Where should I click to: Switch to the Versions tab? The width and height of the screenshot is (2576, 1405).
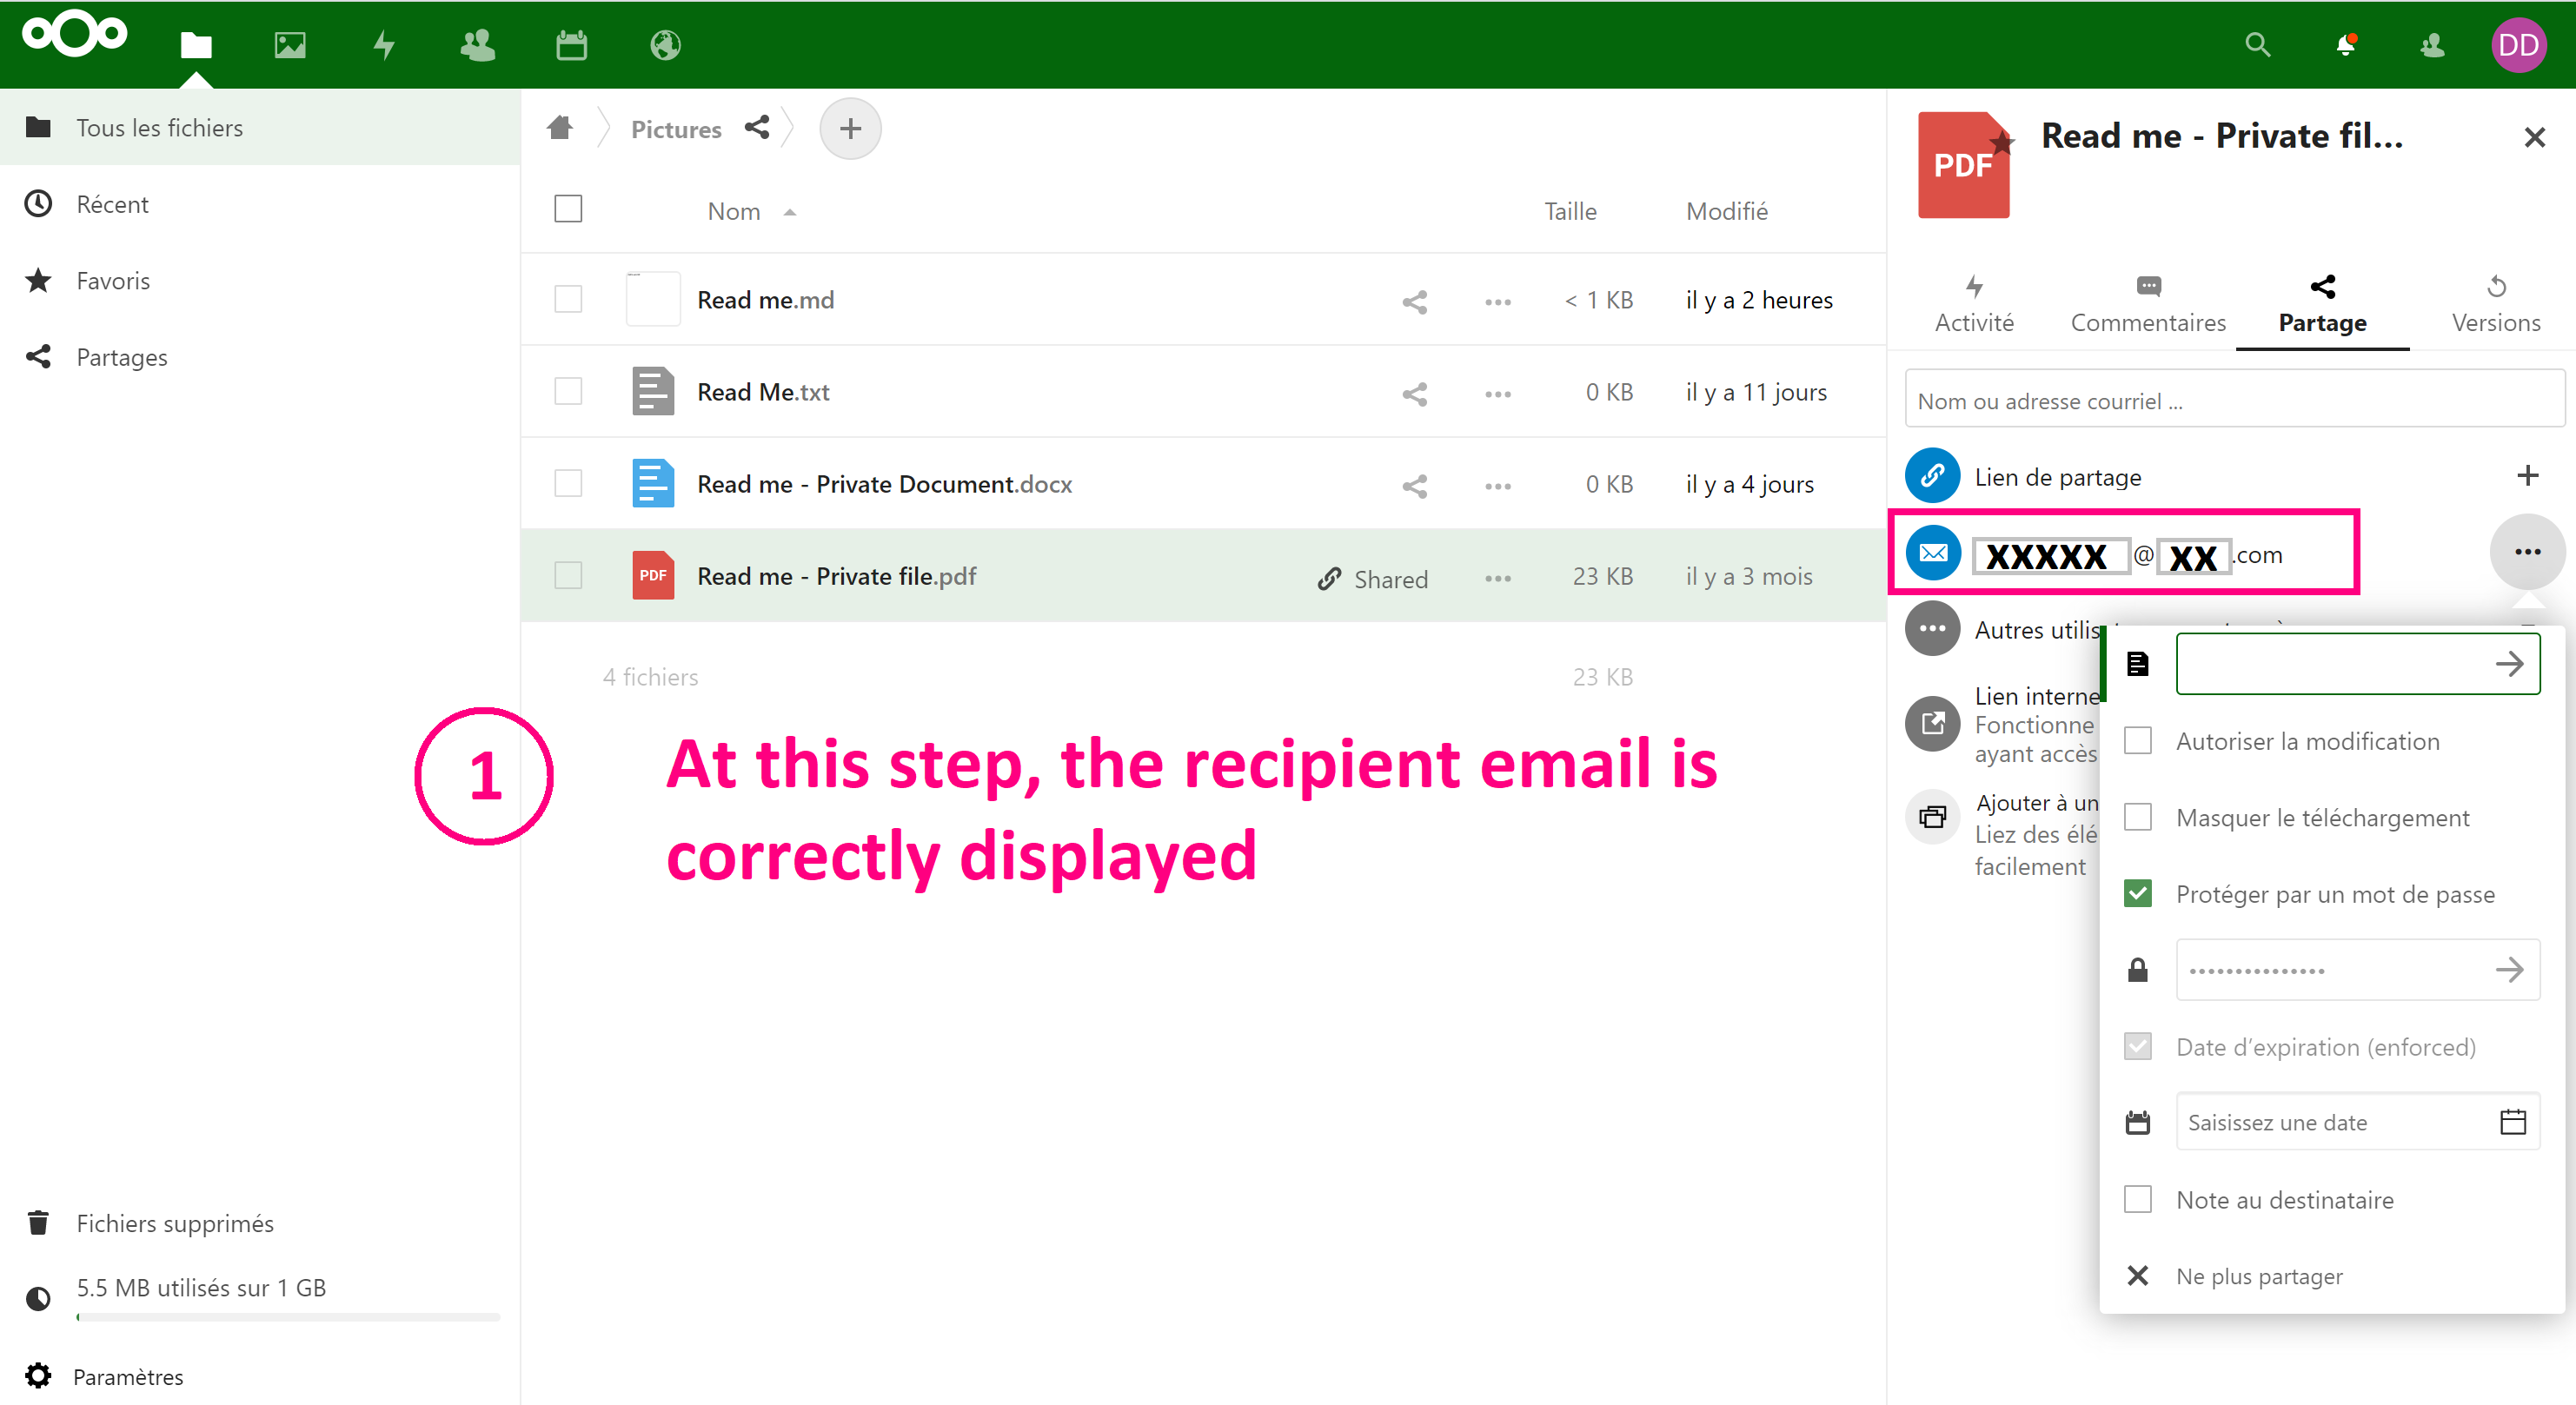2496,303
